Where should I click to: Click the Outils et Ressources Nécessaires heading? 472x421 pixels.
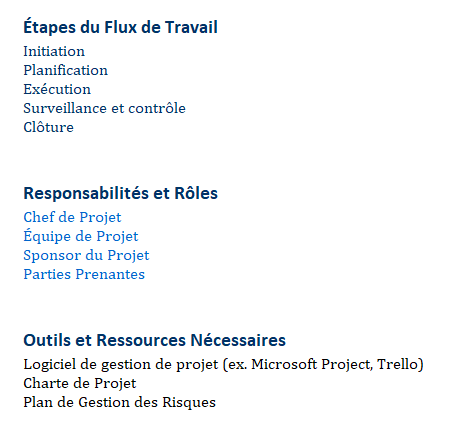pyautogui.click(x=154, y=340)
